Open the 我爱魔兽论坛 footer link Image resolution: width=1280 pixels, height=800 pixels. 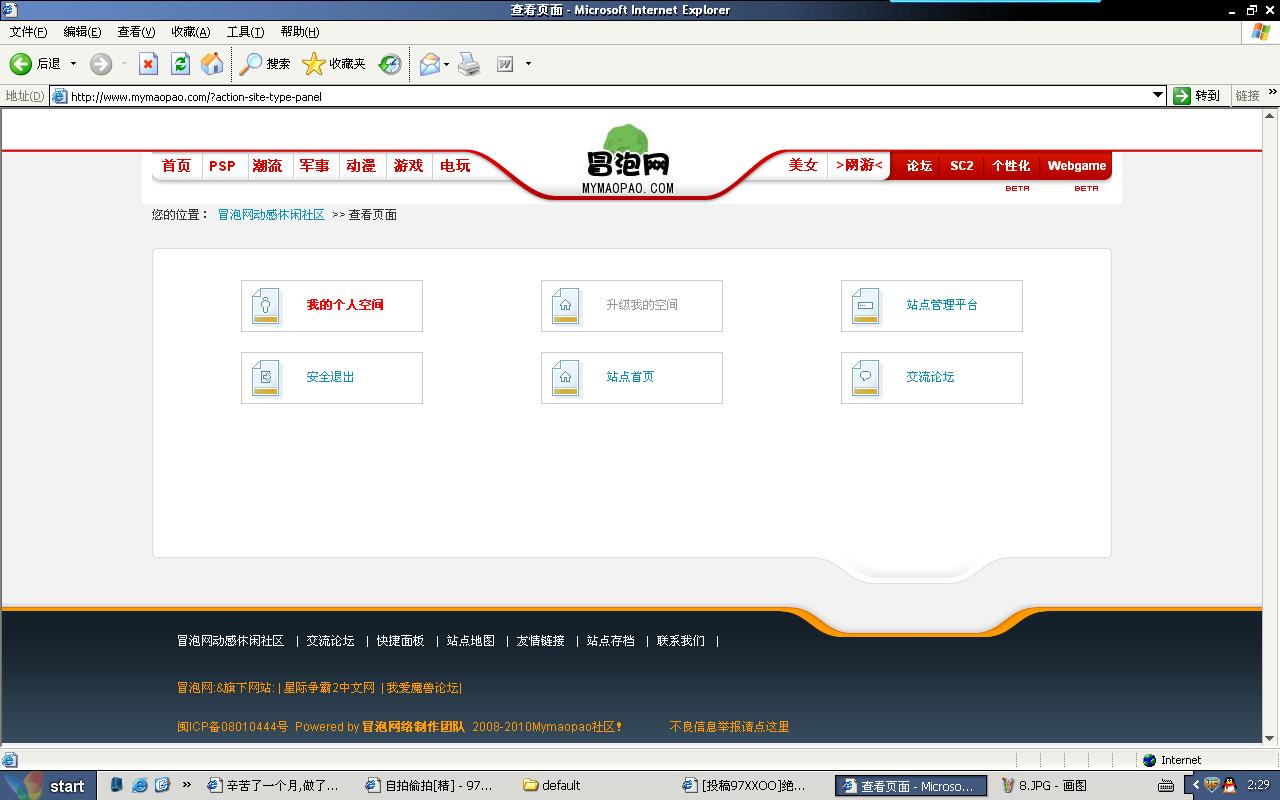[422, 688]
